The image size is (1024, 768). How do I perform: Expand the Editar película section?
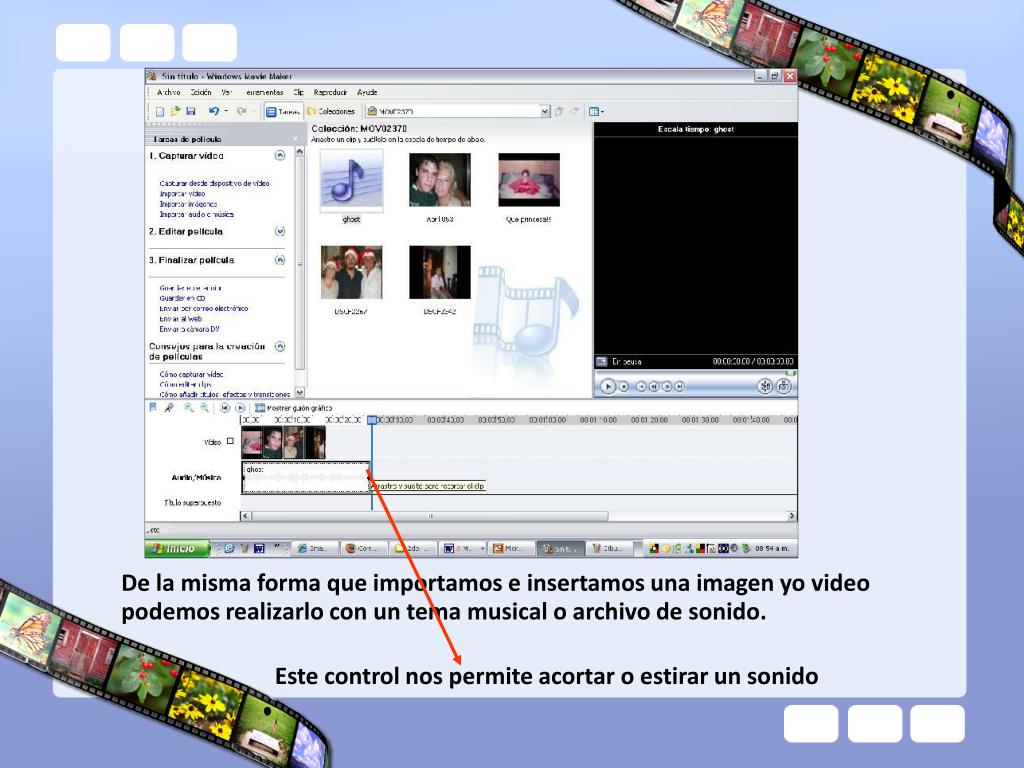280,231
